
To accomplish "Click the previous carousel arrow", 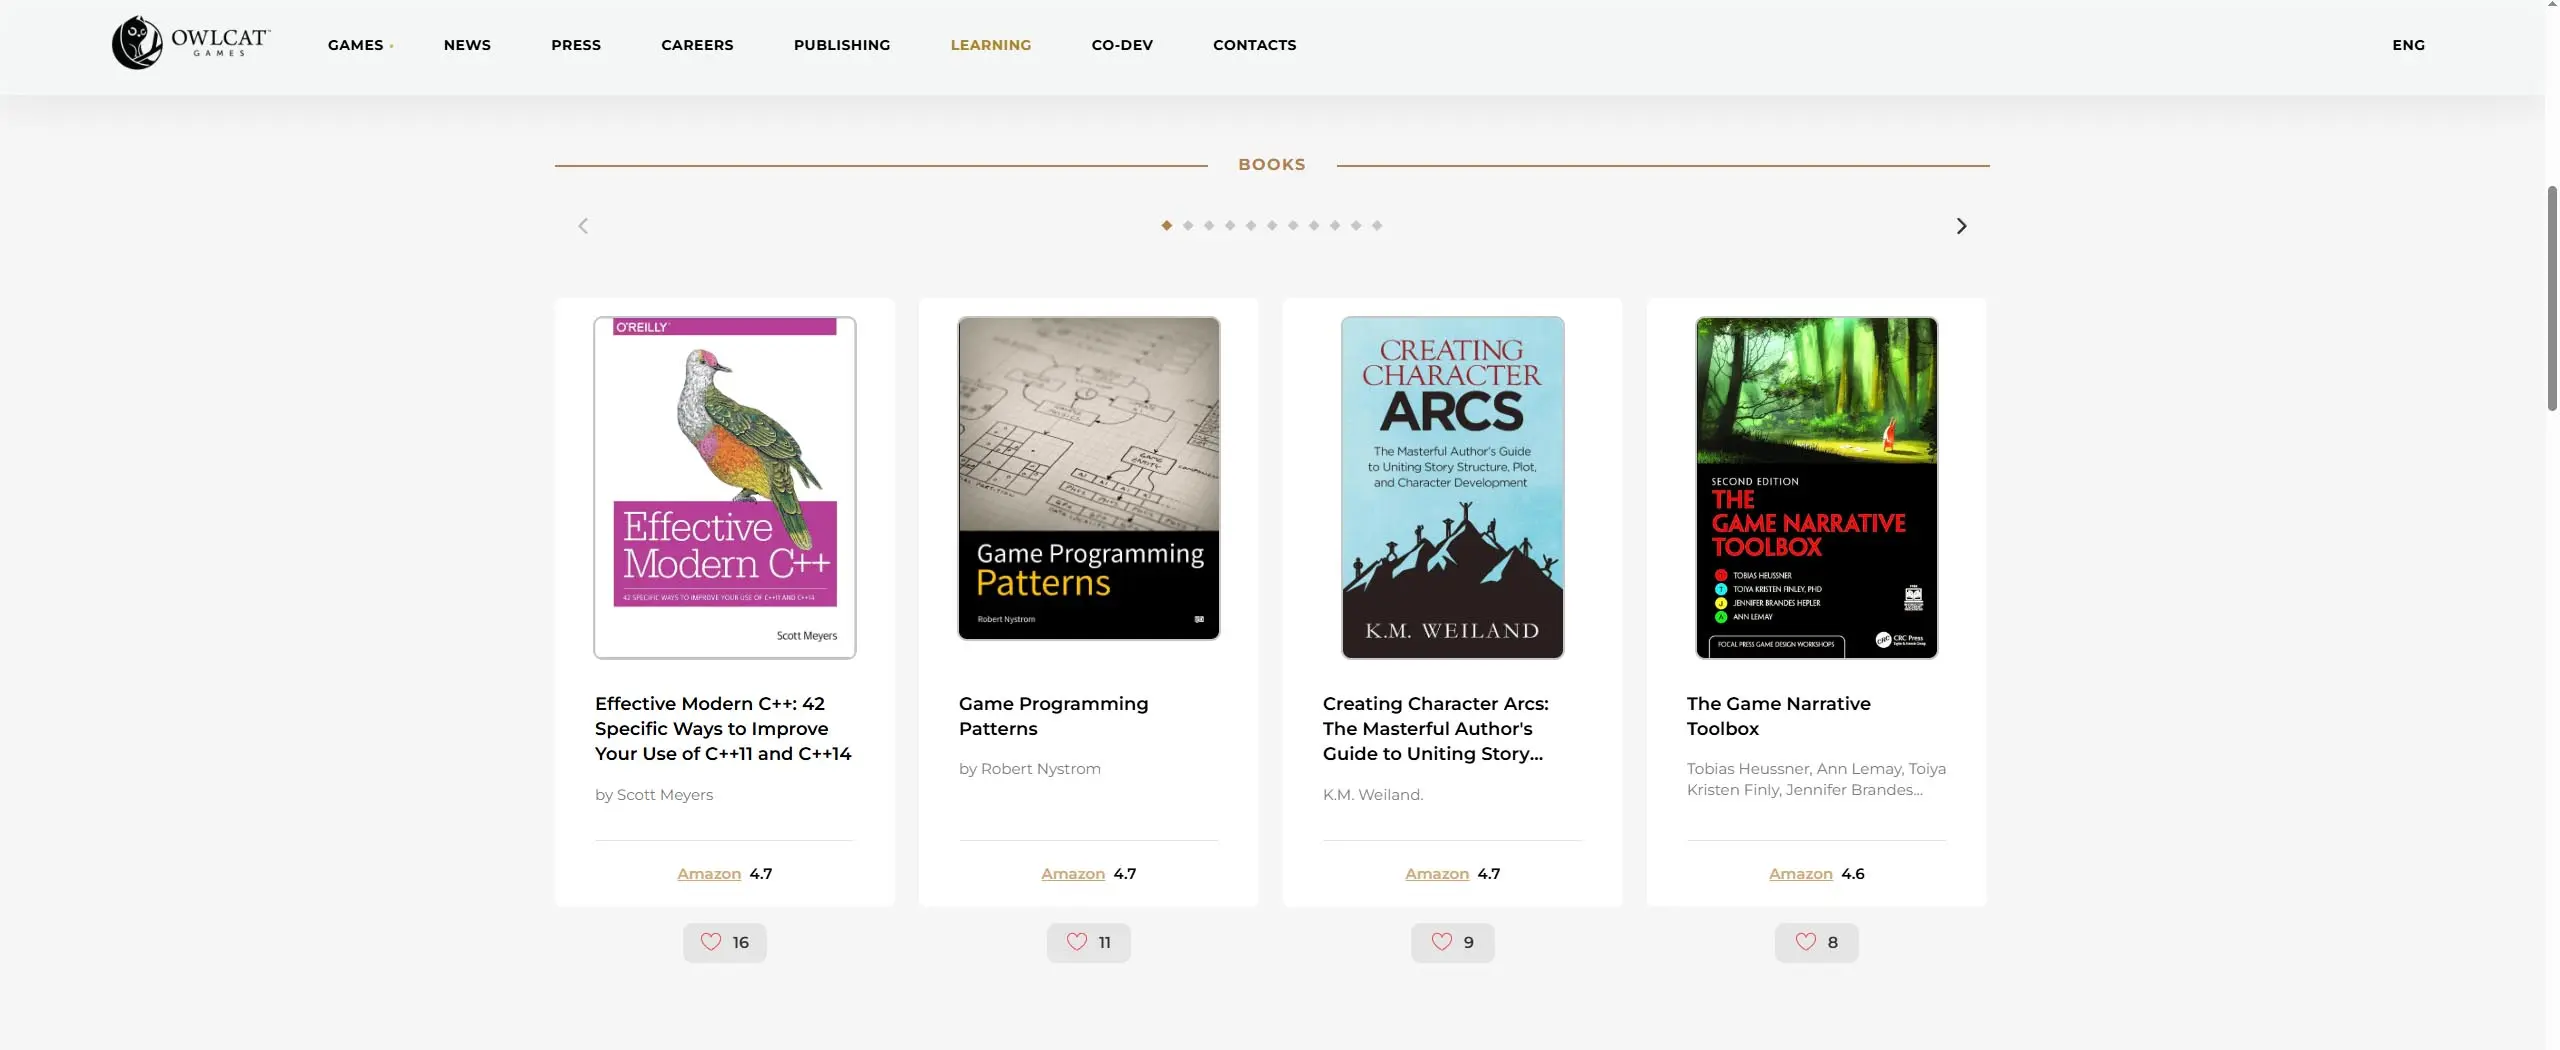I will pos(583,226).
